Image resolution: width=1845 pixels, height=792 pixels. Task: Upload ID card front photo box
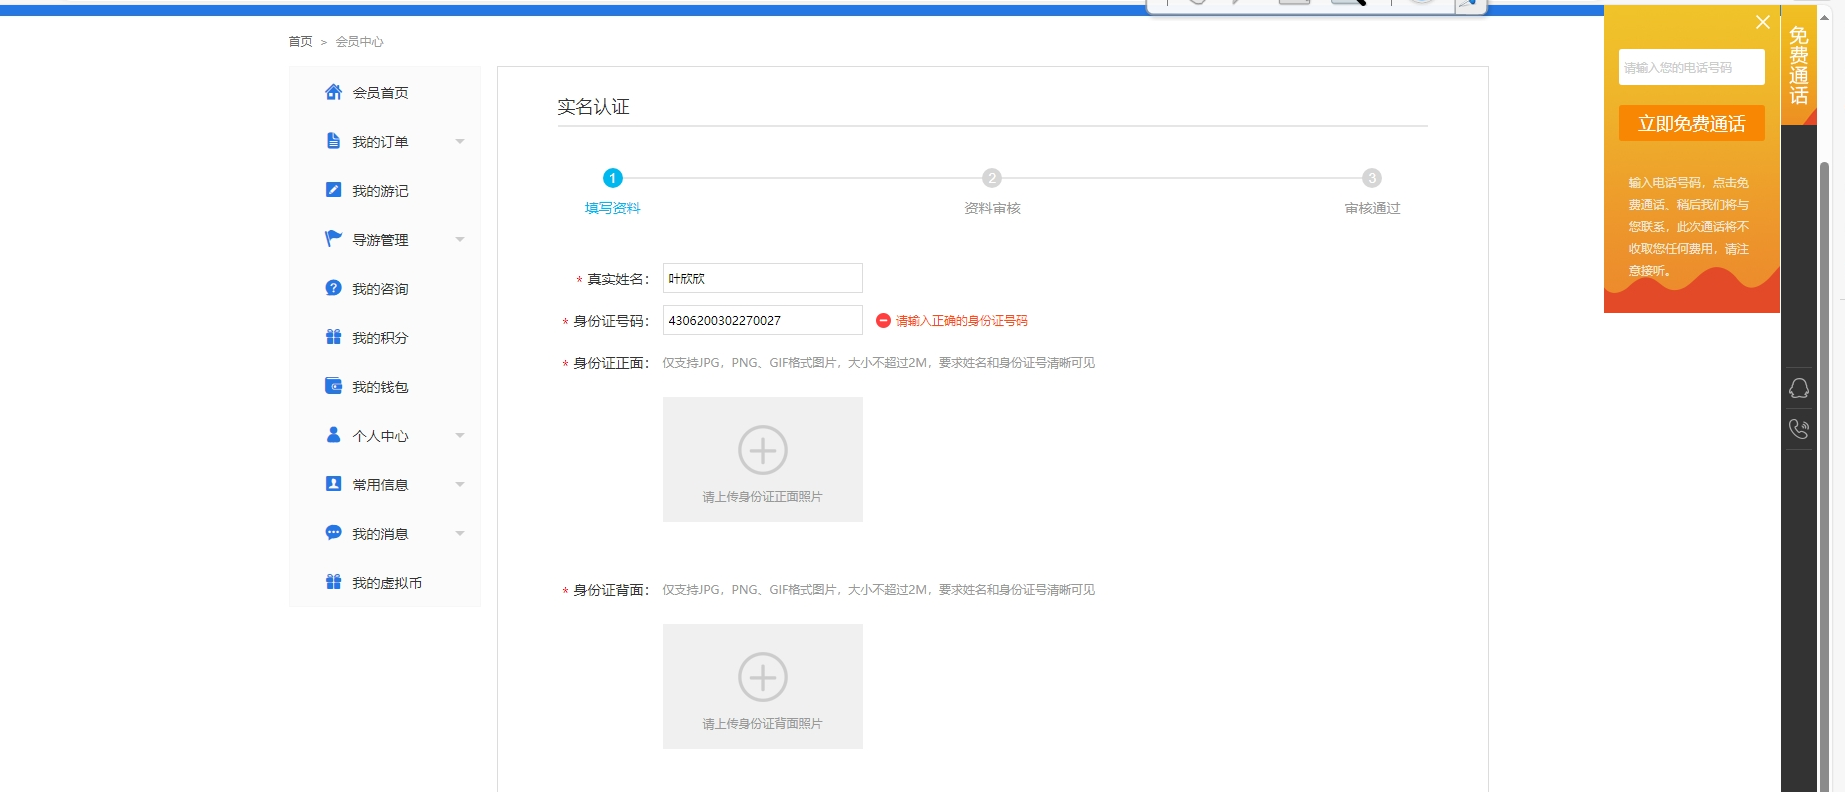[762, 459]
